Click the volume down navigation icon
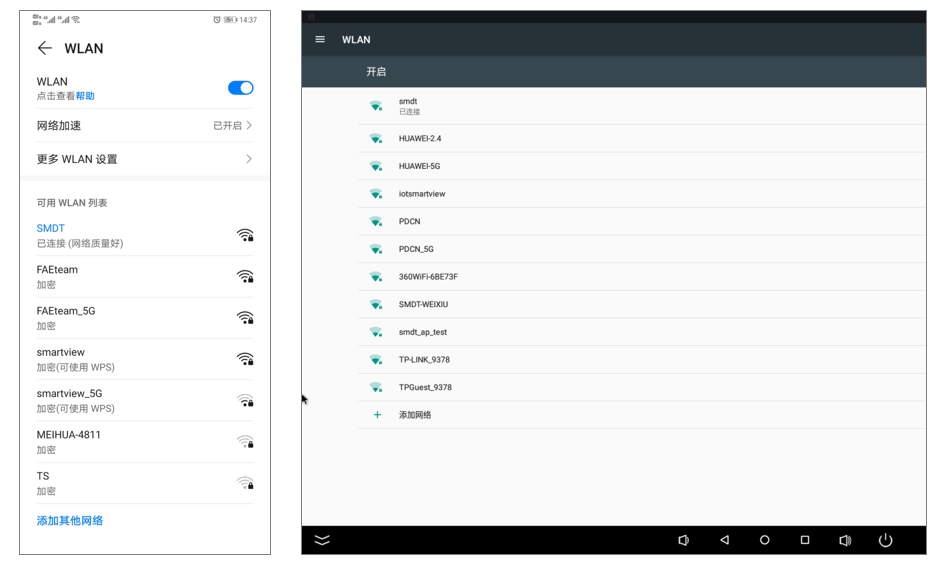This screenshot has width=948, height=573. (683, 540)
